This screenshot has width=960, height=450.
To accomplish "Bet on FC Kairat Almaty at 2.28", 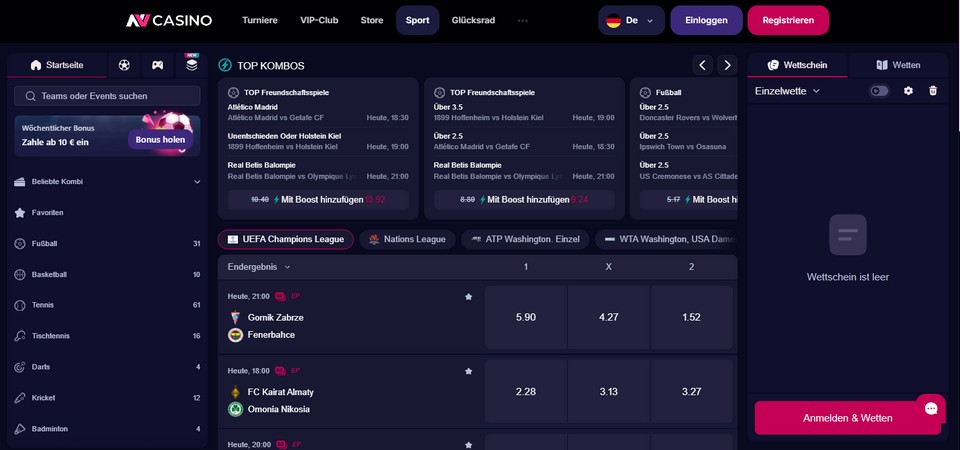I will pyautogui.click(x=526, y=392).
